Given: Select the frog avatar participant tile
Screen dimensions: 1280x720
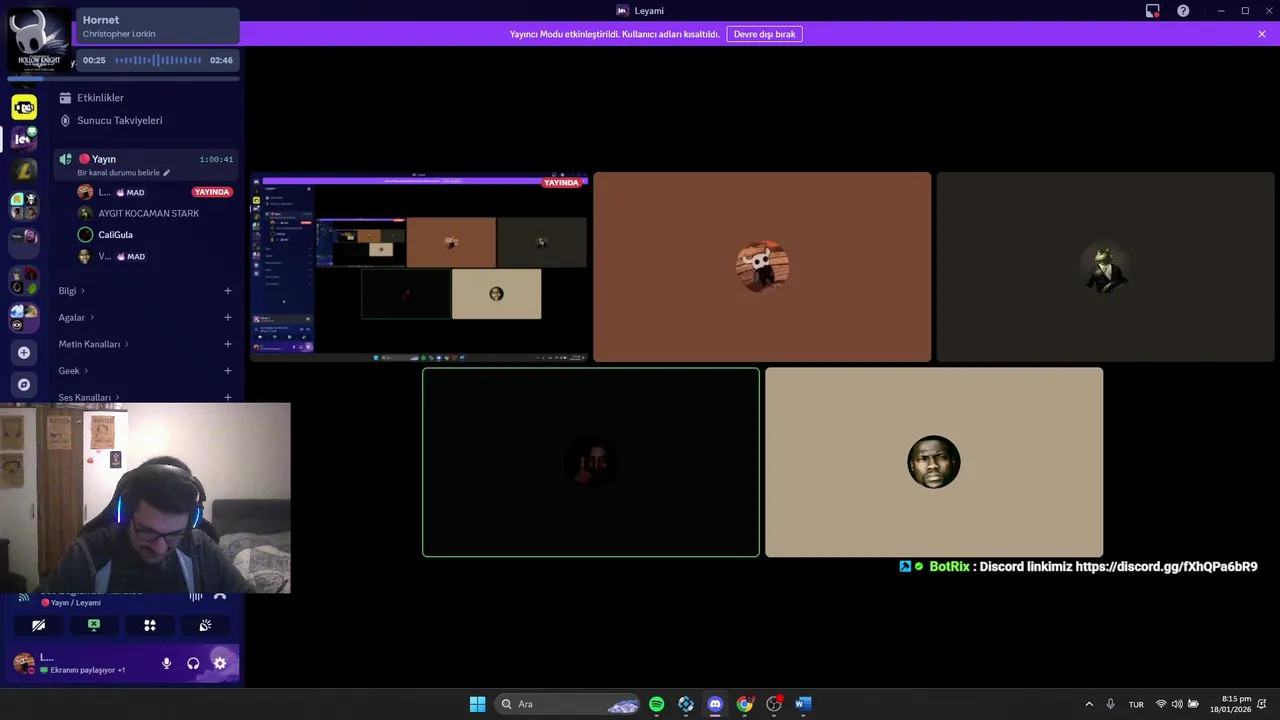Looking at the screenshot, I should click(1105, 267).
